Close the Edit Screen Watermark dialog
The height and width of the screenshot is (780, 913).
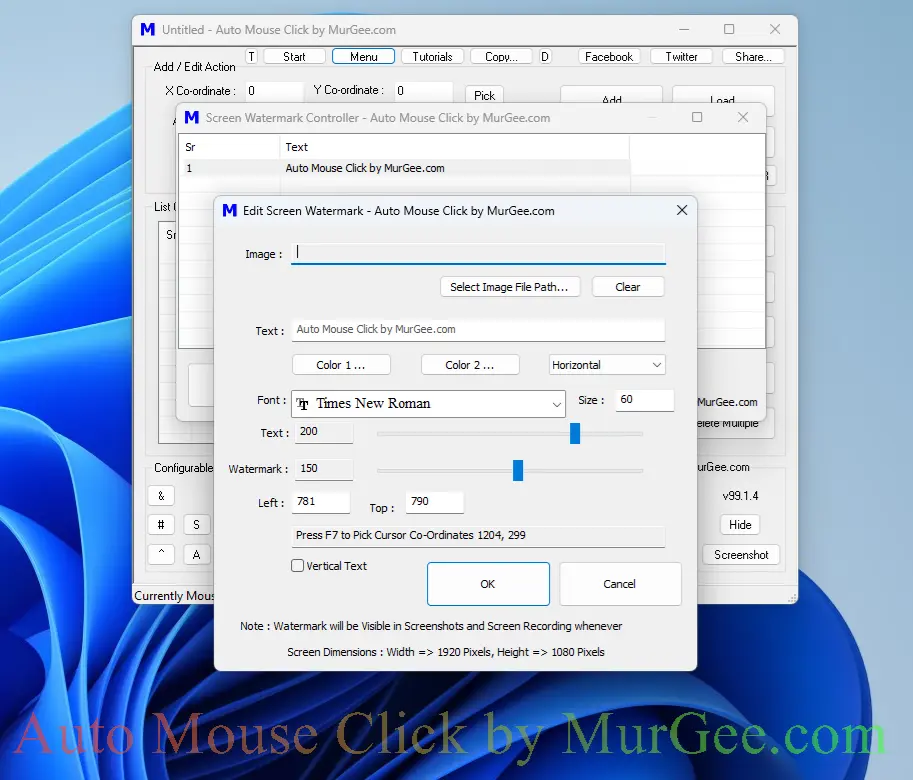point(682,210)
